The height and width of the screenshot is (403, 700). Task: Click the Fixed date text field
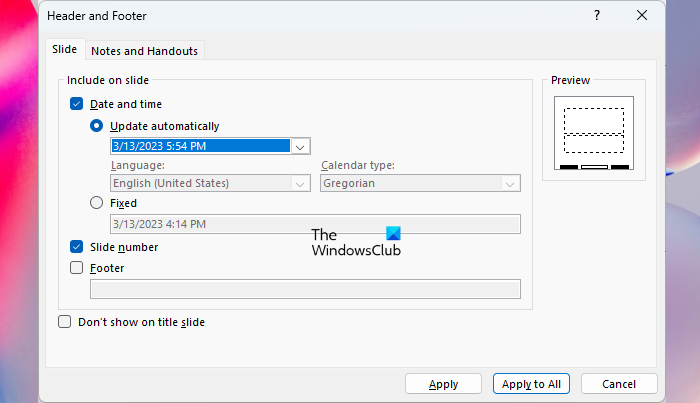pyautogui.click(x=314, y=224)
